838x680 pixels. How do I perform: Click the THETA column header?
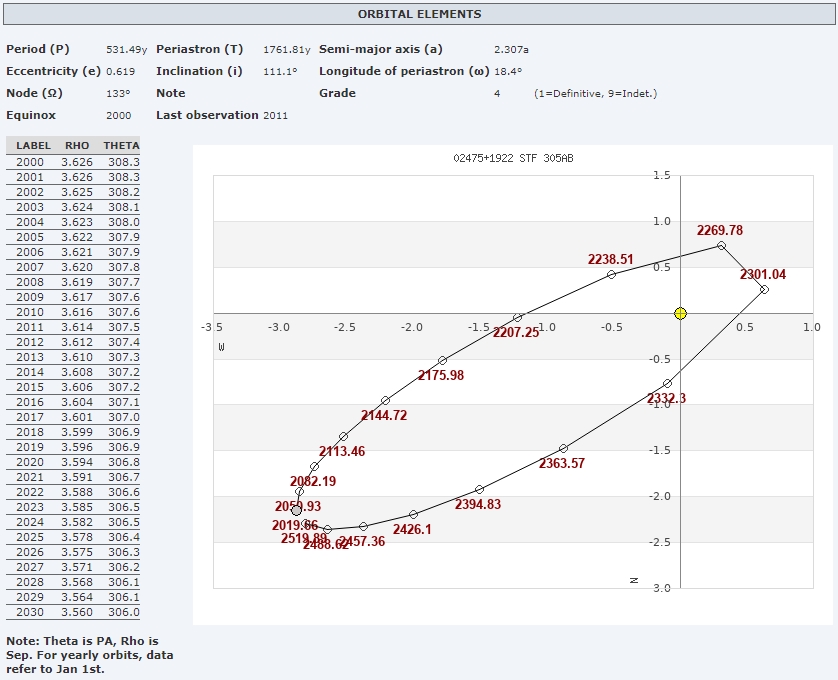[122, 146]
